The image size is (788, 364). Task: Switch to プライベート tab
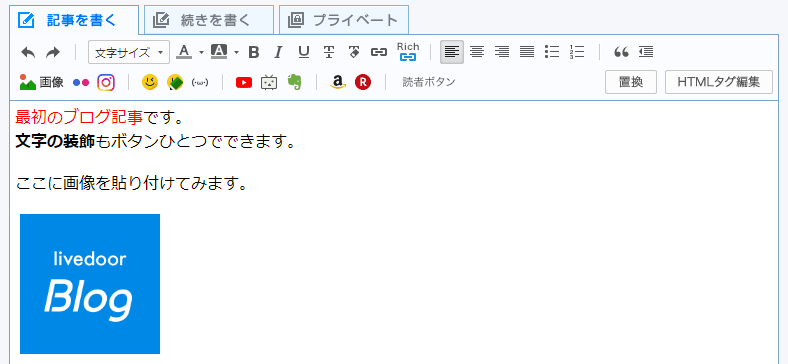(344, 20)
